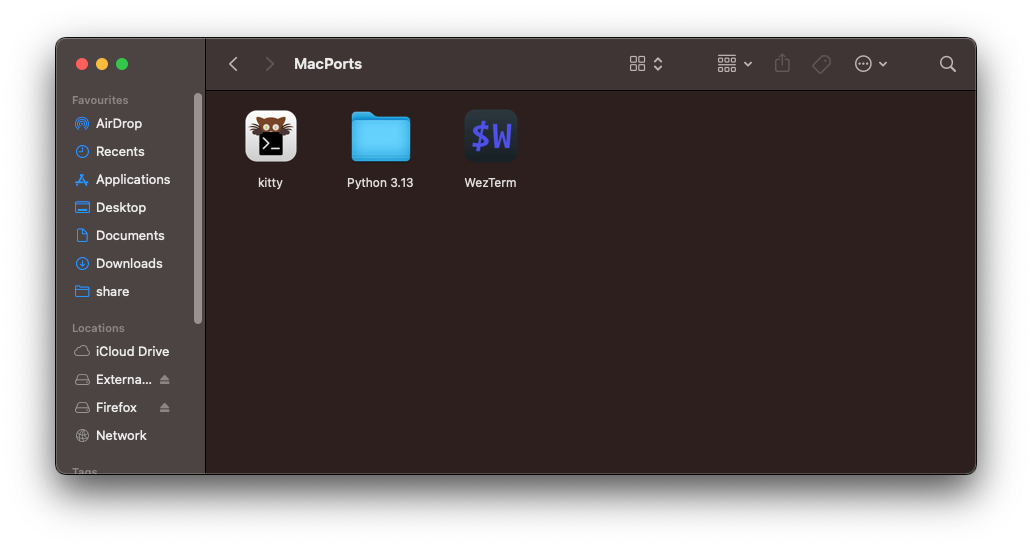Open iCloud Drive in Locations
Viewport: 1032px width, 548px height.
(132, 352)
